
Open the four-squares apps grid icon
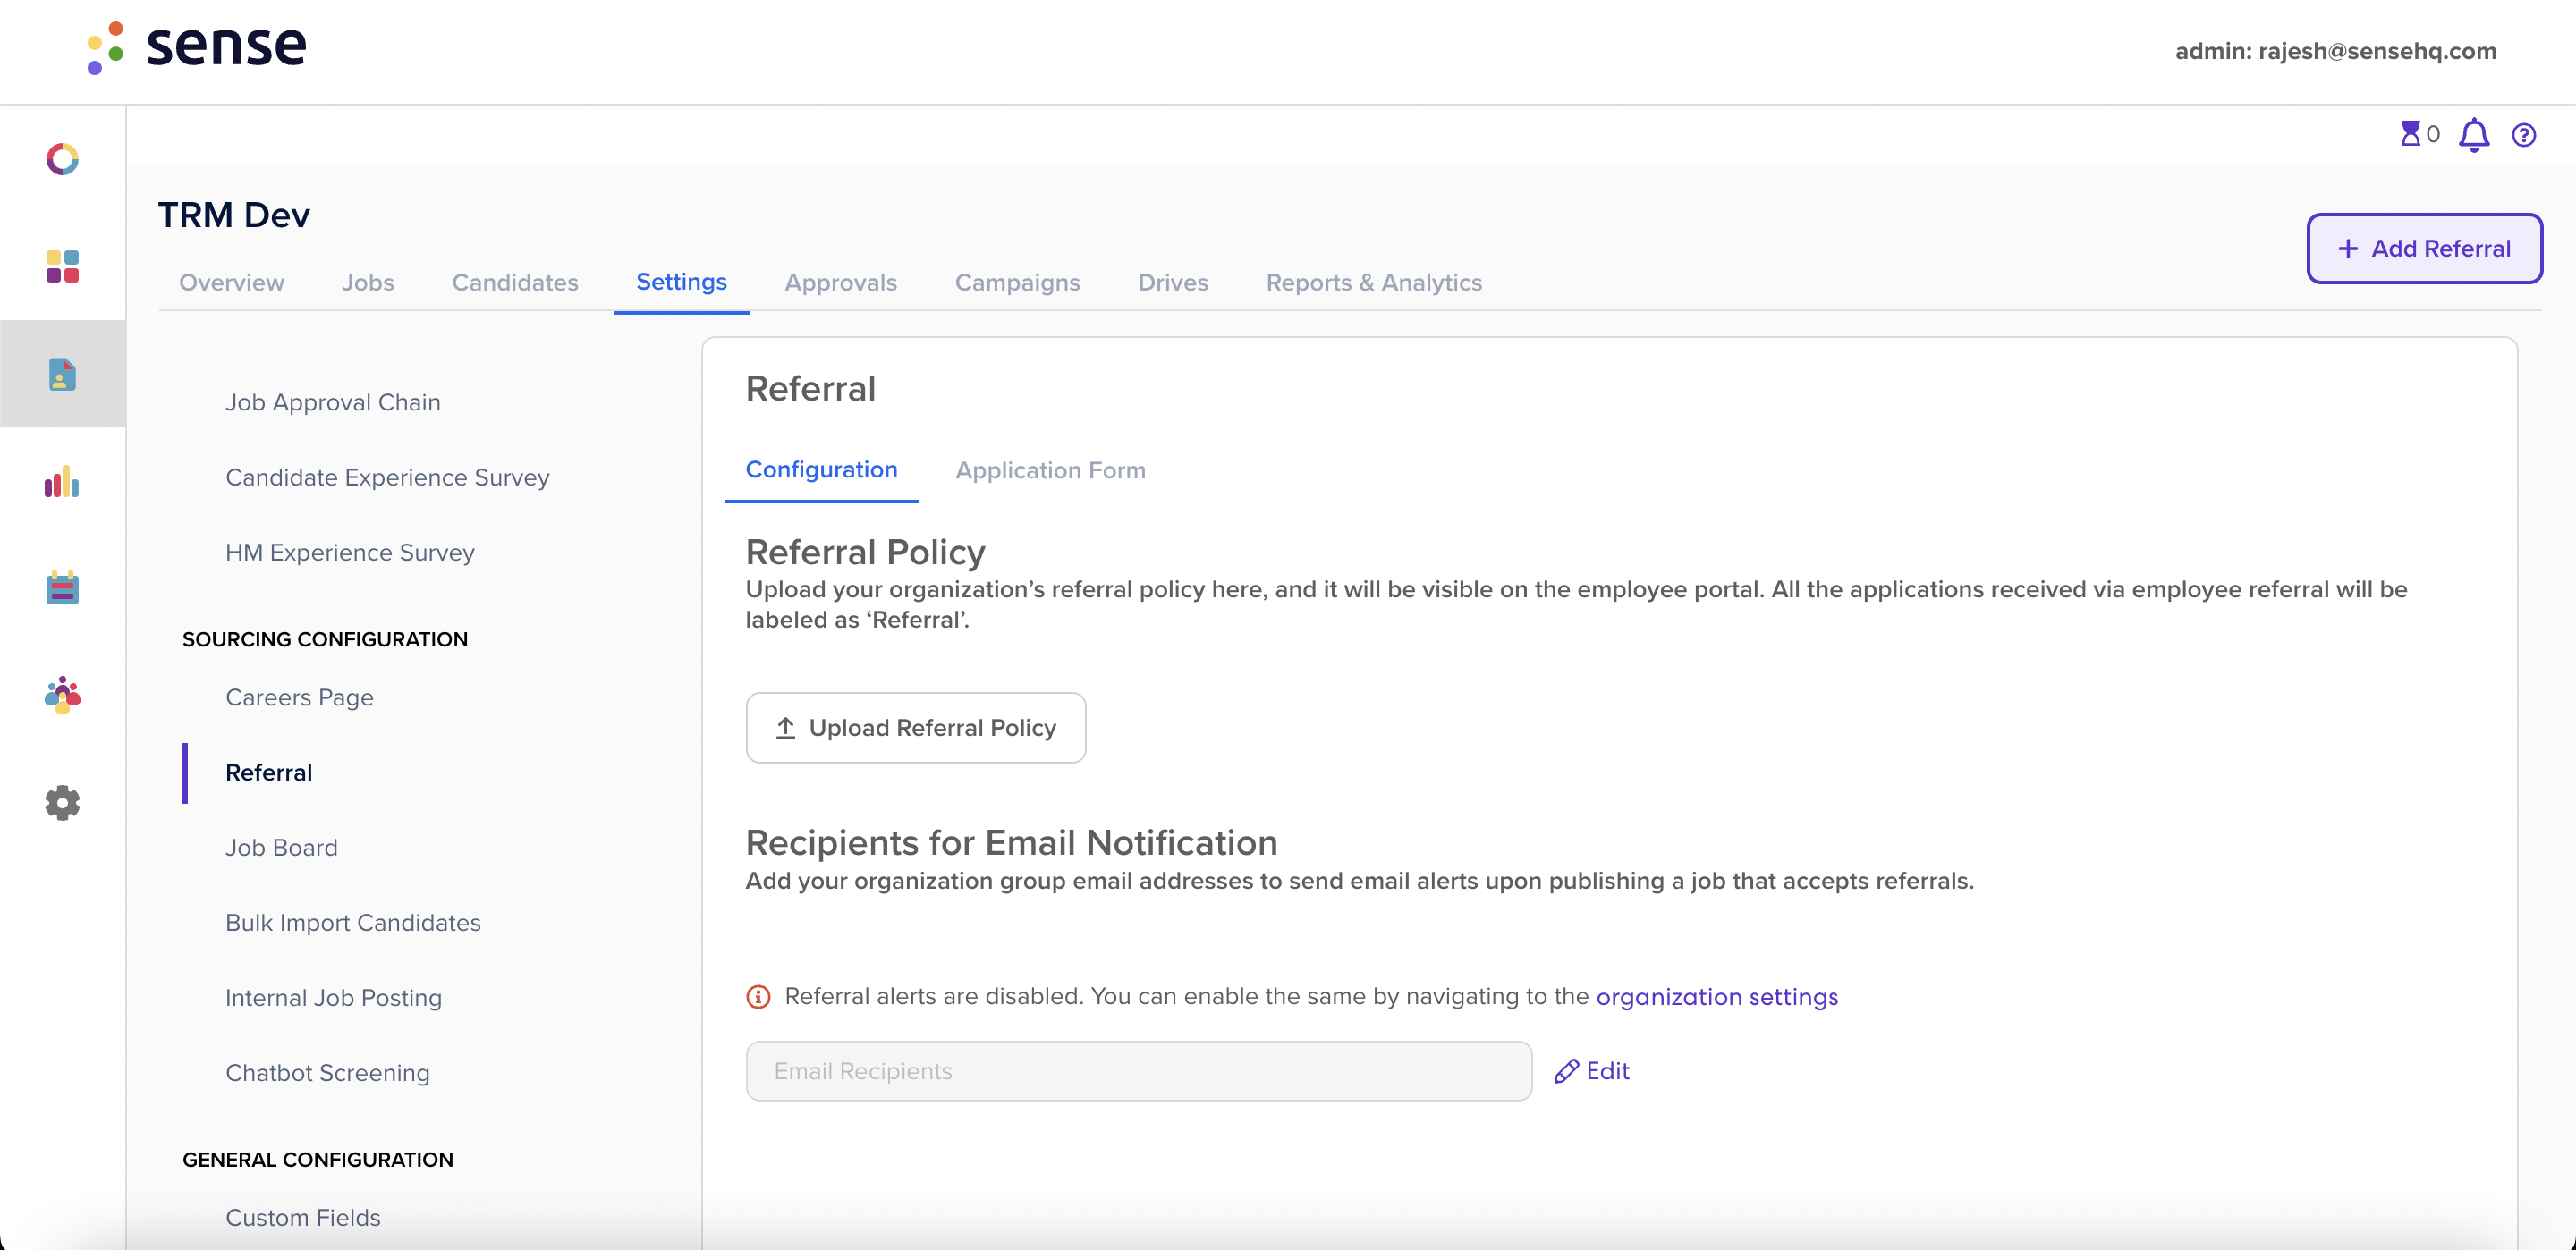pos(62,267)
